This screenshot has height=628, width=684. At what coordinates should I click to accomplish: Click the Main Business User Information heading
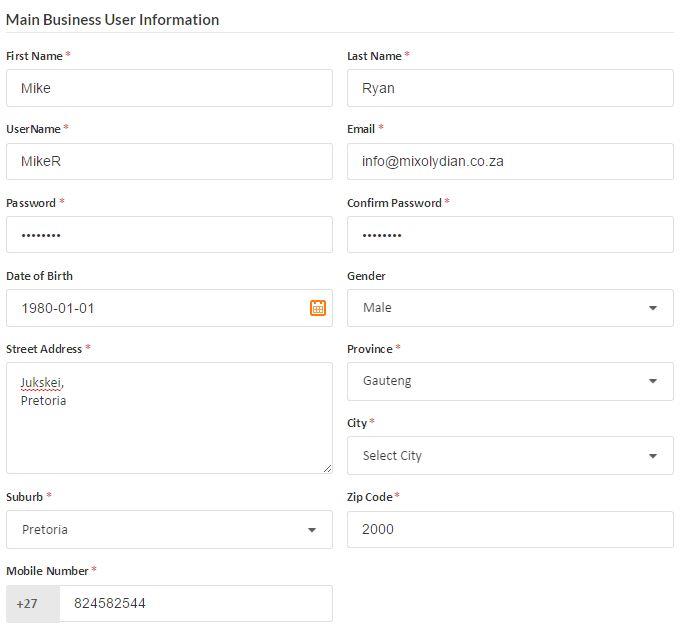tap(113, 19)
